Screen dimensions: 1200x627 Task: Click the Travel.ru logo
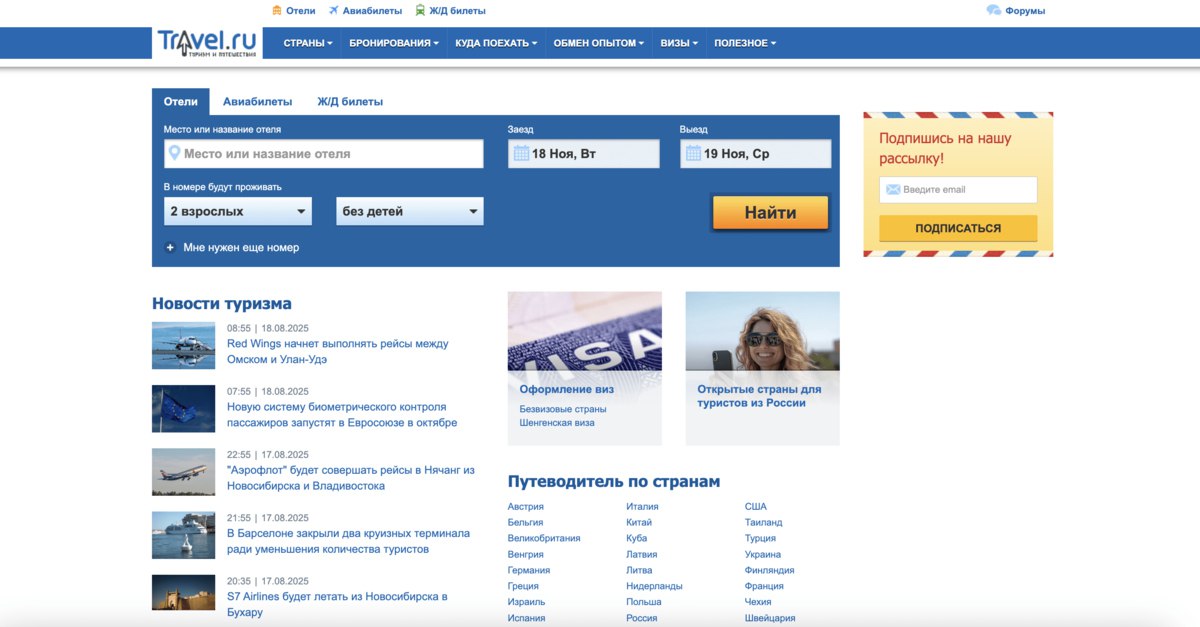click(x=208, y=42)
